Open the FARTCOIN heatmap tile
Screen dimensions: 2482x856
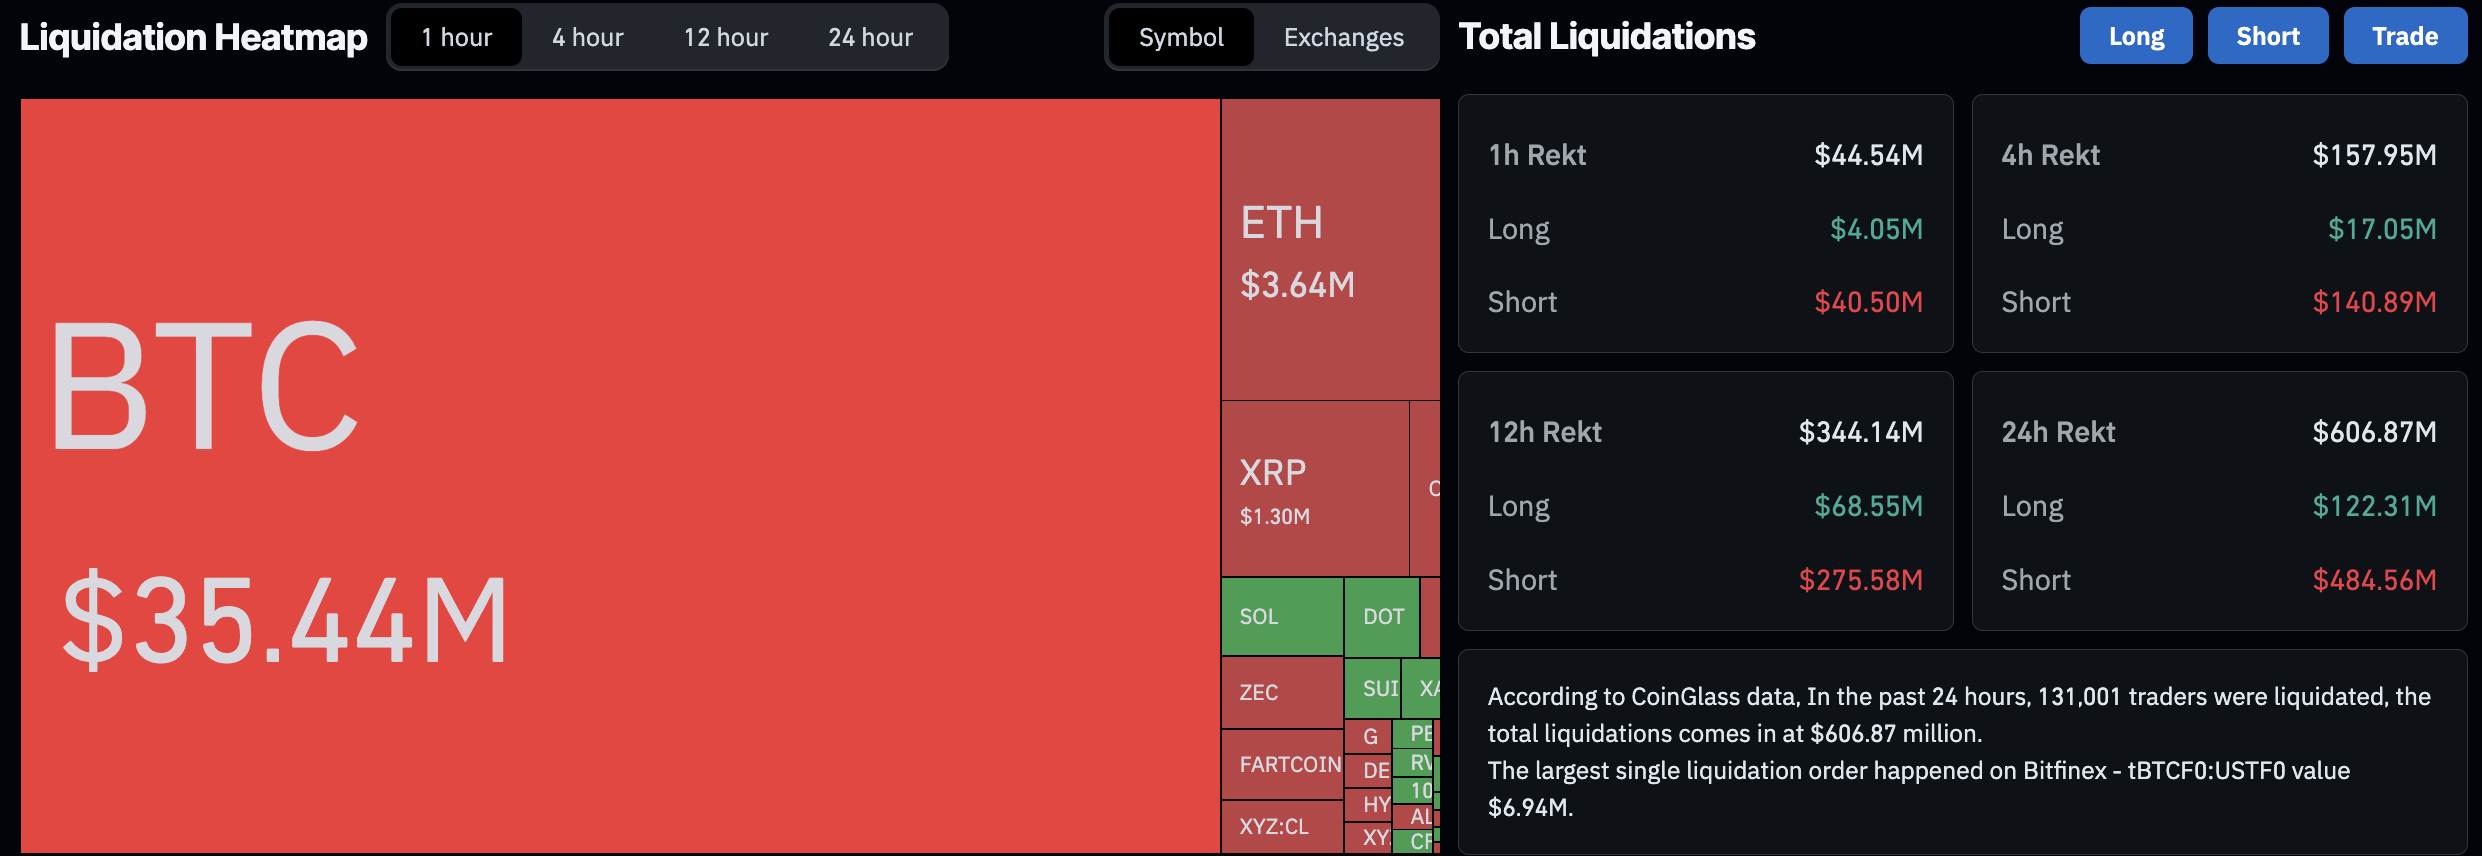click(x=1282, y=765)
